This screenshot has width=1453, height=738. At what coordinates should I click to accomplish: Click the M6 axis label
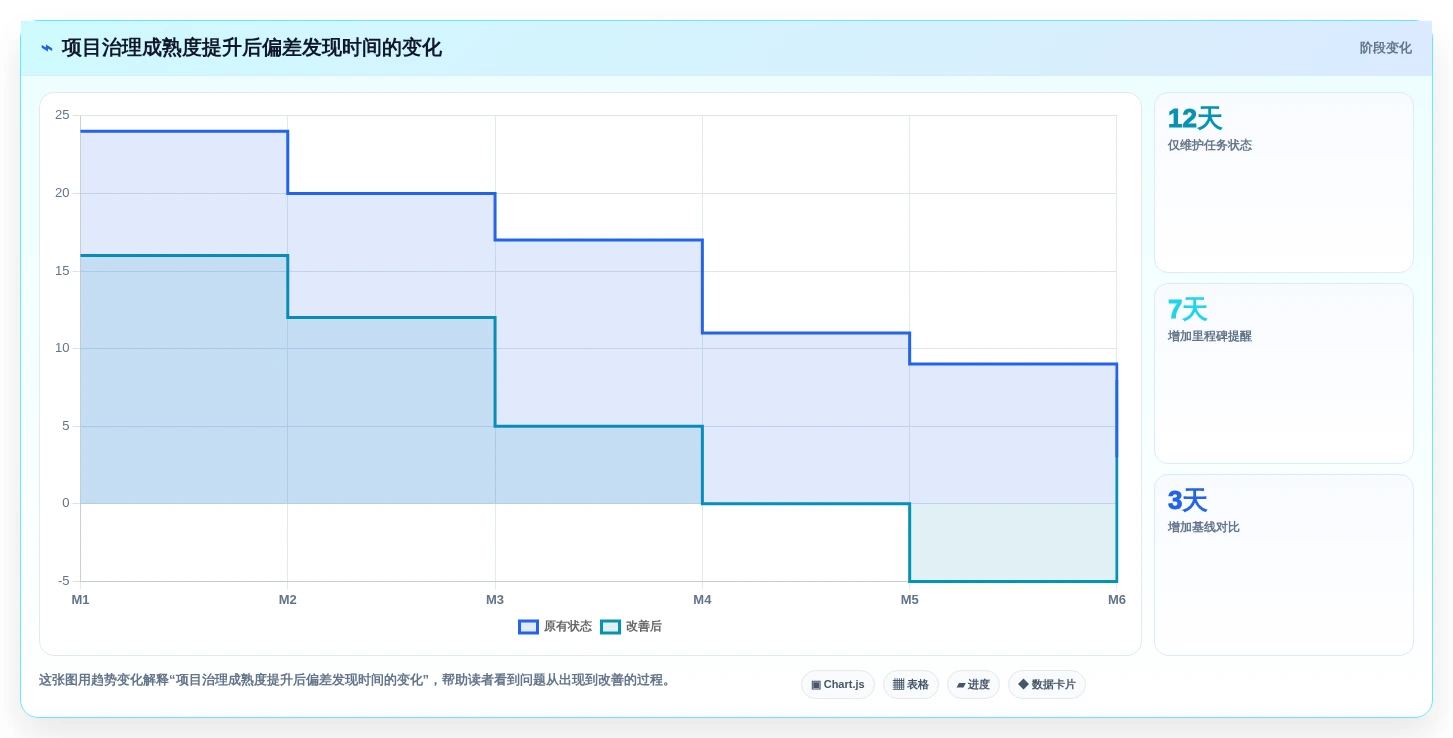coord(1117,600)
